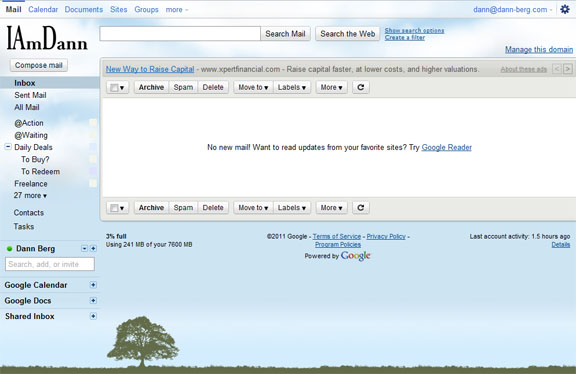Expand the Google Docs gadget plus icon
Viewport: 576px width, 374px height.
(x=93, y=301)
